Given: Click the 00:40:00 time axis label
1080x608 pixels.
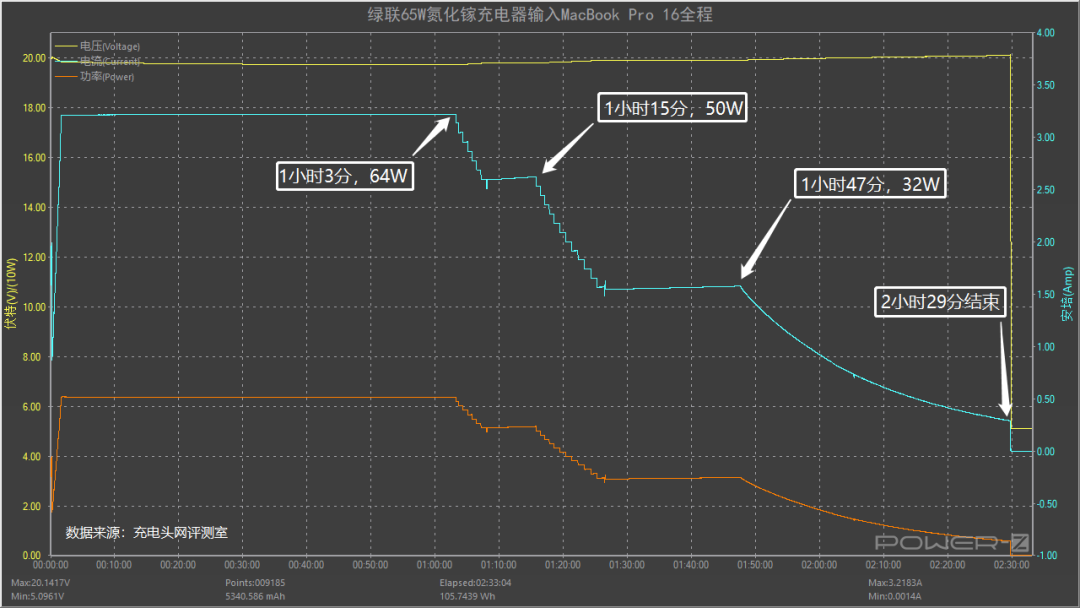Looking at the screenshot, I should [x=307, y=565].
